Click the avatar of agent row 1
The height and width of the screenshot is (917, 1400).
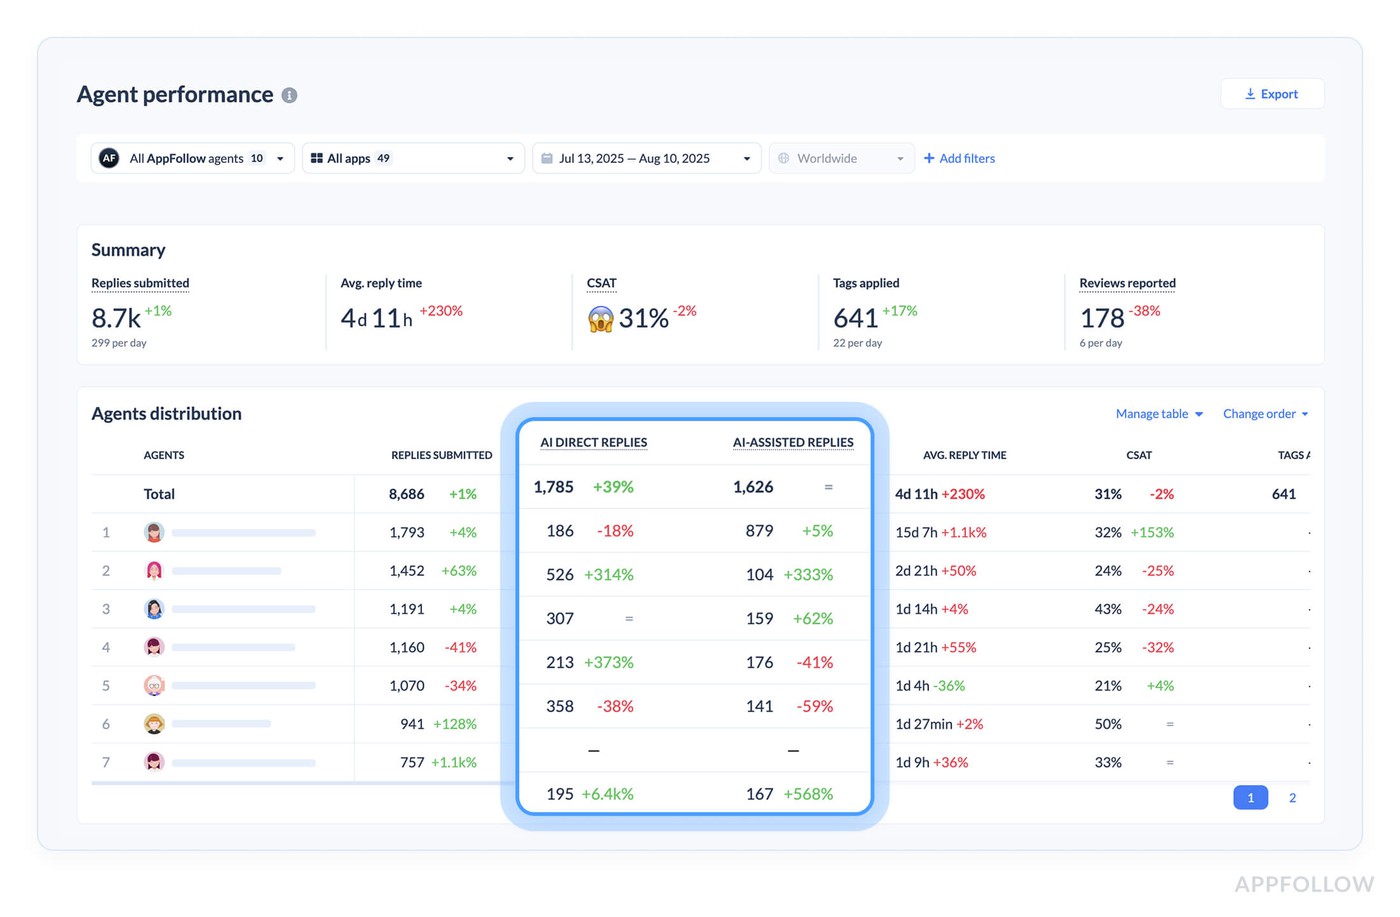154,532
